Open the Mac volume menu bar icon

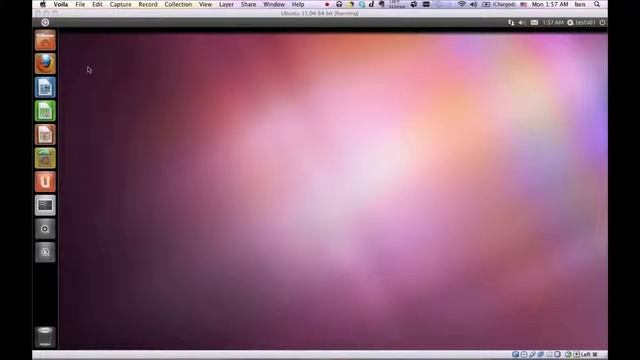click(473, 4)
